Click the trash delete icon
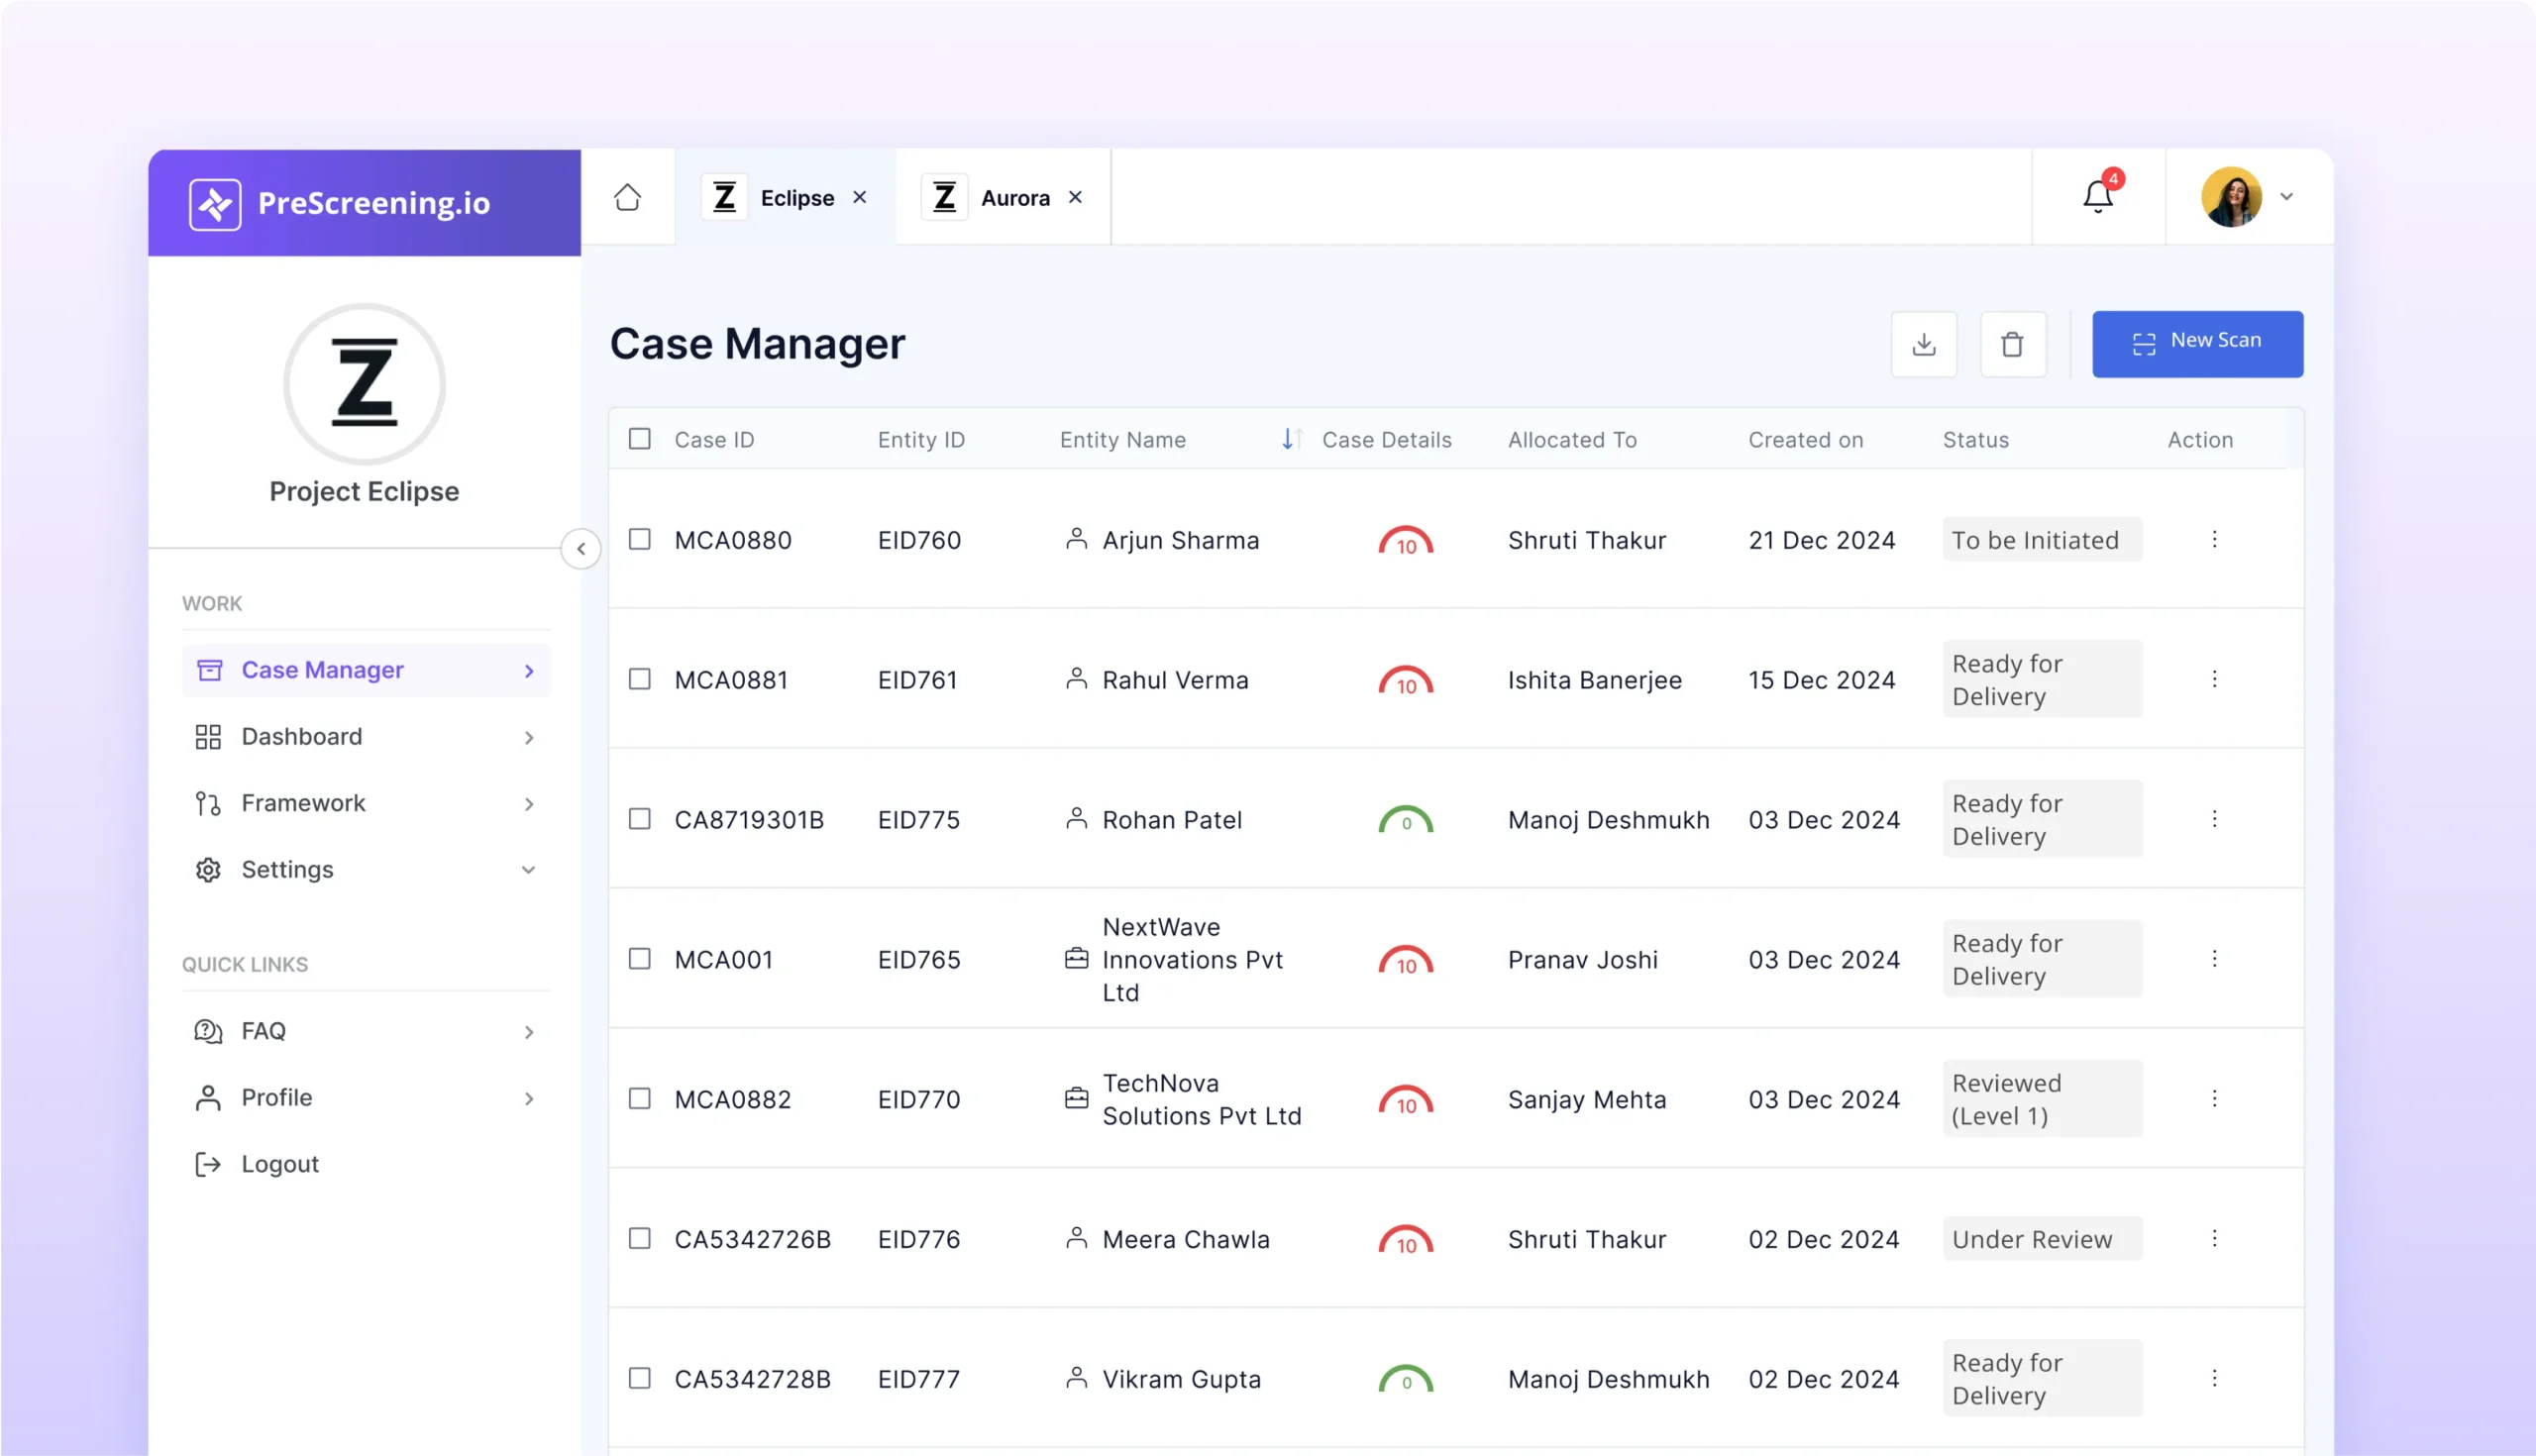The width and height of the screenshot is (2536, 1456). pyautogui.click(x=2012, y=344)
